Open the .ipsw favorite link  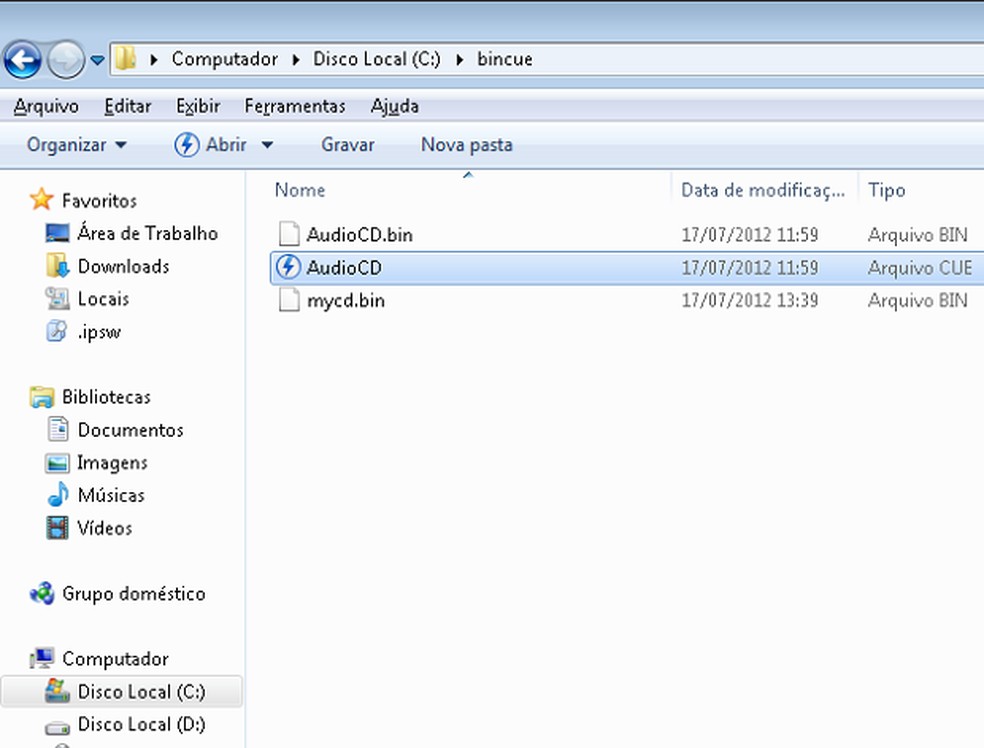99,332
